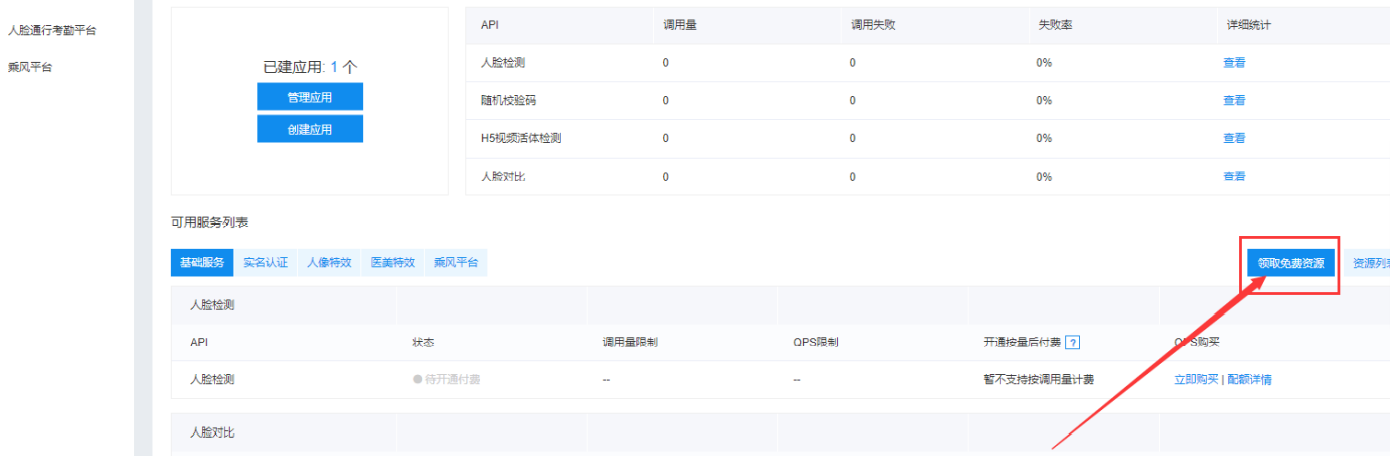Click 查看 in the 人脸对比 row
The height and width of the screenshot is (456, 1390).
tap(1234, 176)
